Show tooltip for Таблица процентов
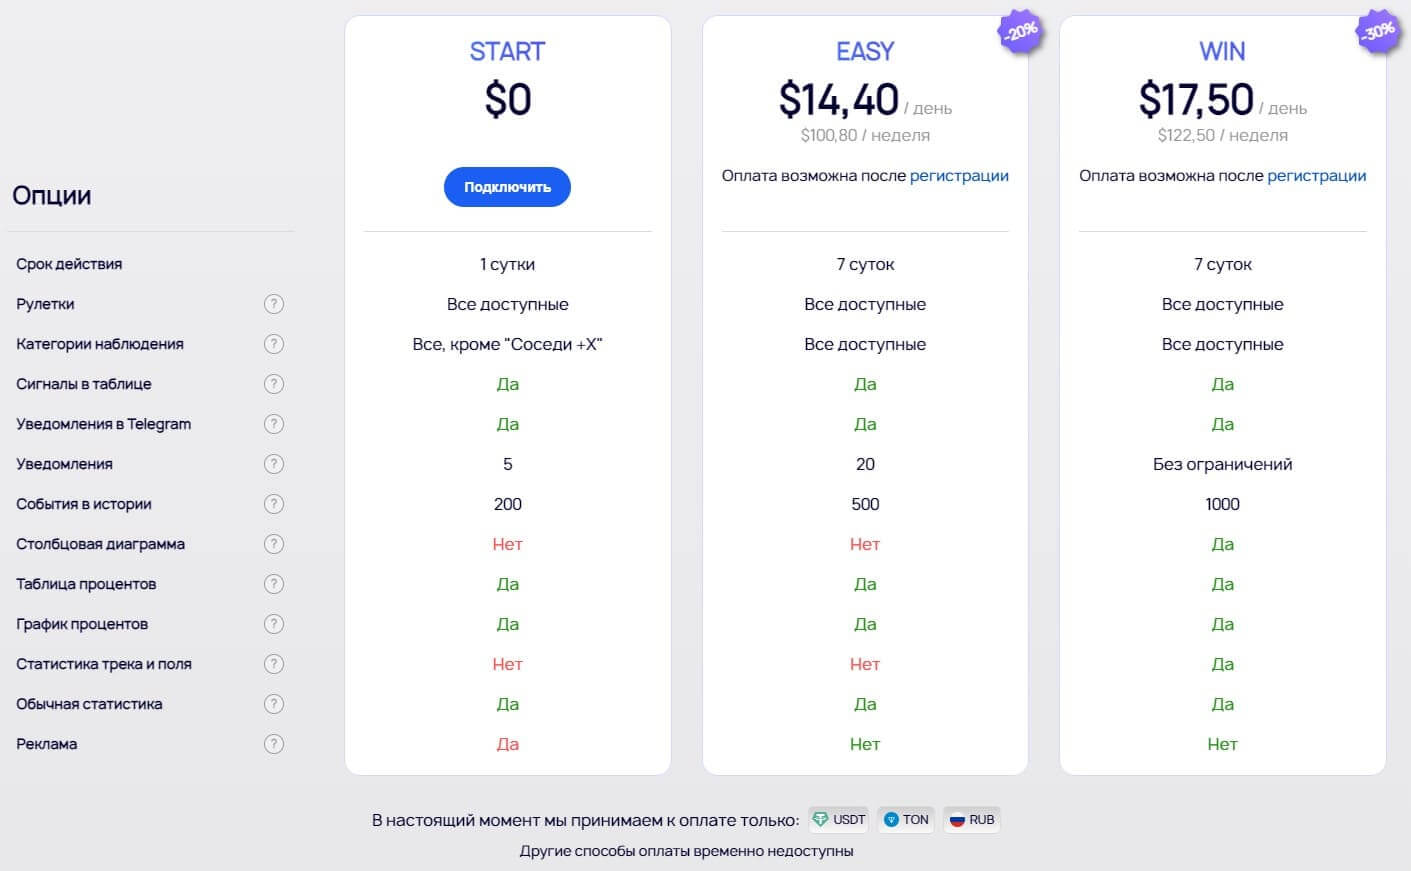The image size is (1411, 871). tap(274, 584)
